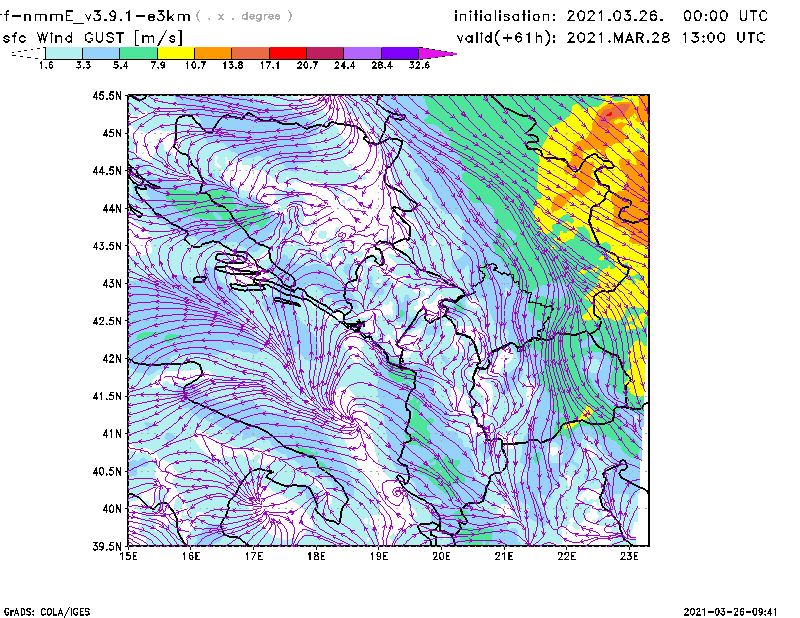Click the 18E longitude label
This screenshot has height=618, width=800.
[316, 556]
